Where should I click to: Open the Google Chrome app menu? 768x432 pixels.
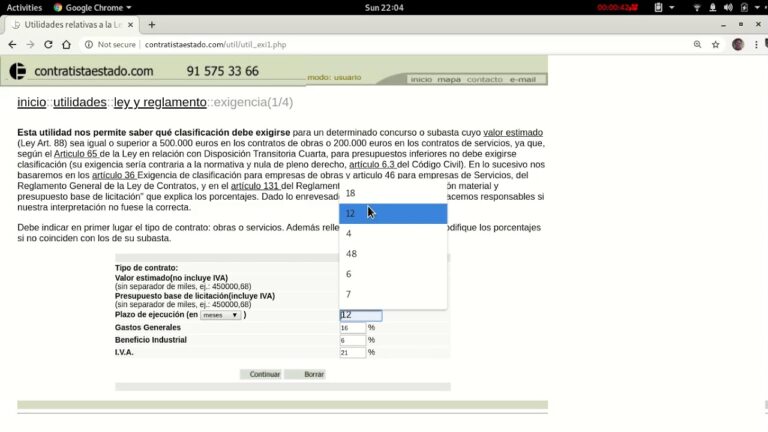[93, 7]
